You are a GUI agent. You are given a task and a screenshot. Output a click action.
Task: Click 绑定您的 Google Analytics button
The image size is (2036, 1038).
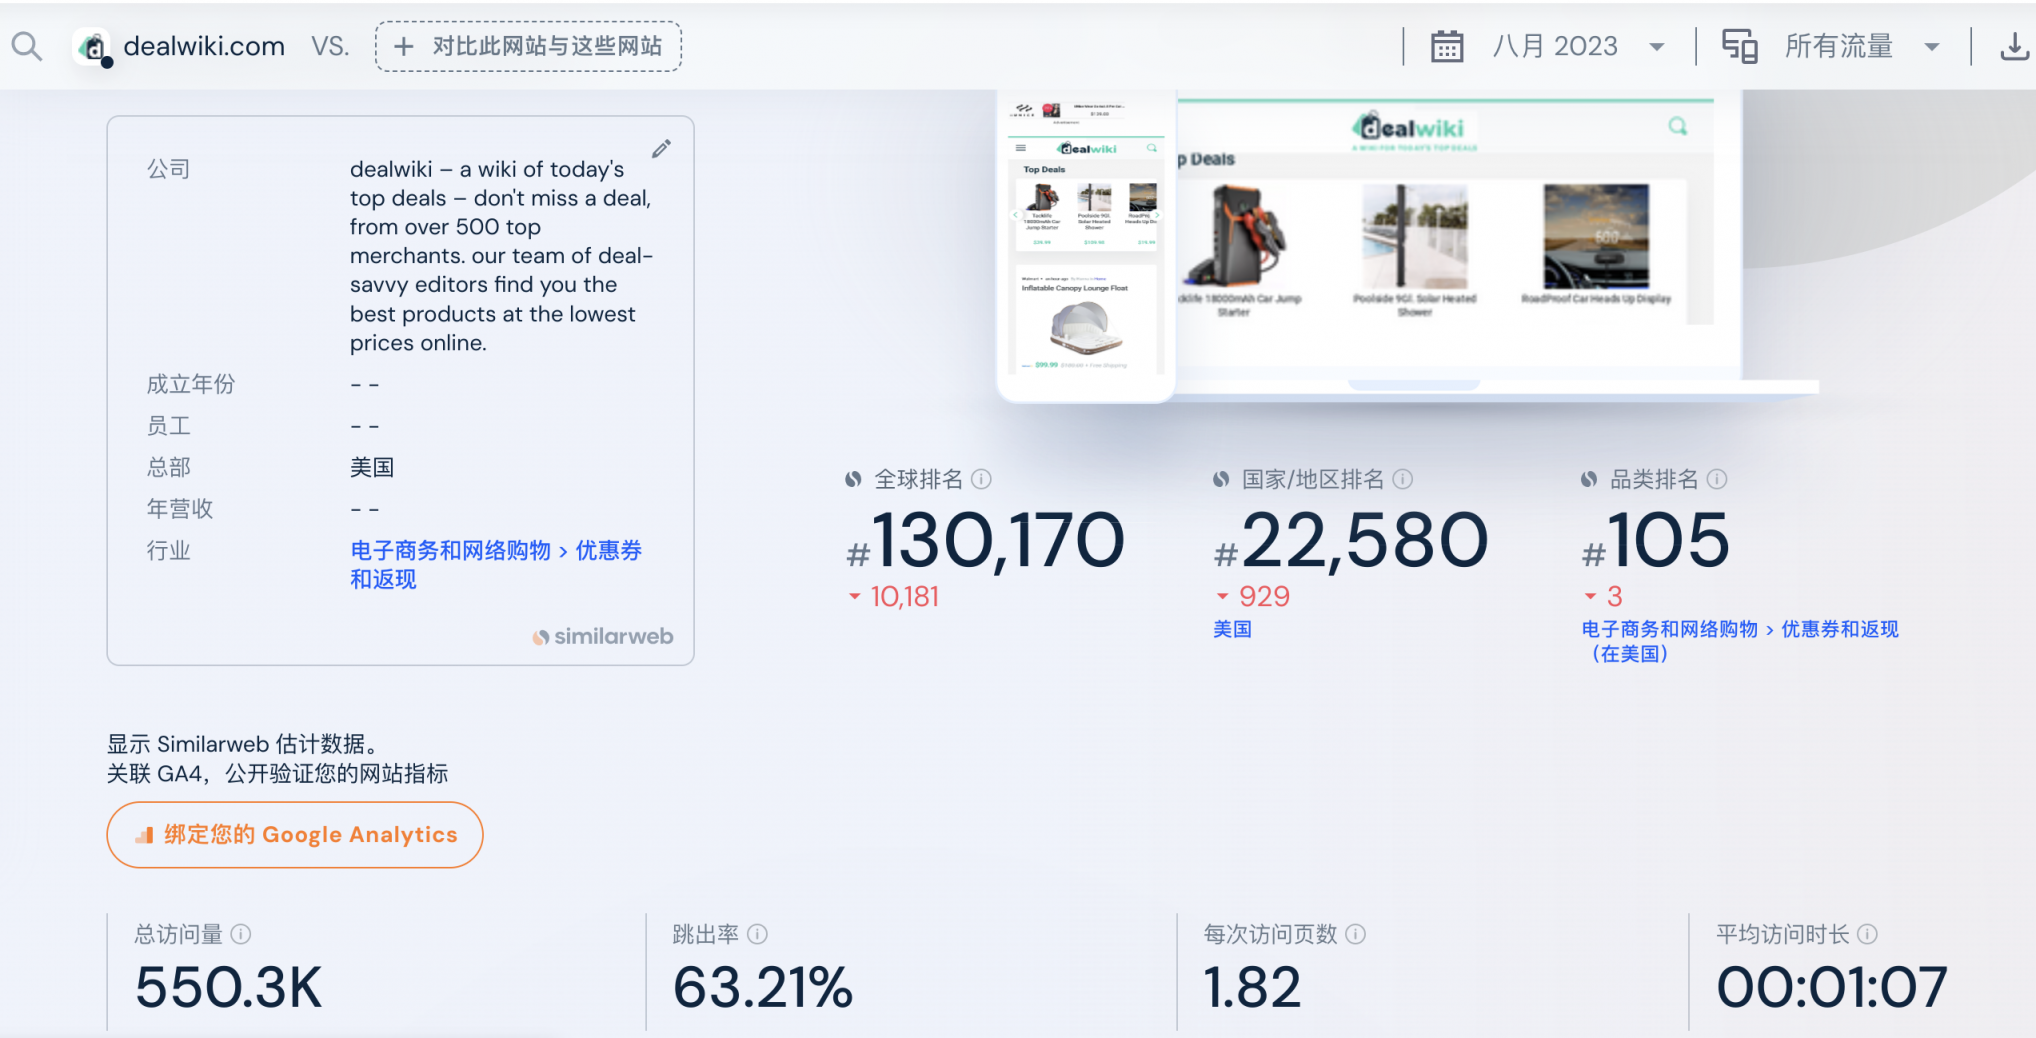tap(294, 834)
